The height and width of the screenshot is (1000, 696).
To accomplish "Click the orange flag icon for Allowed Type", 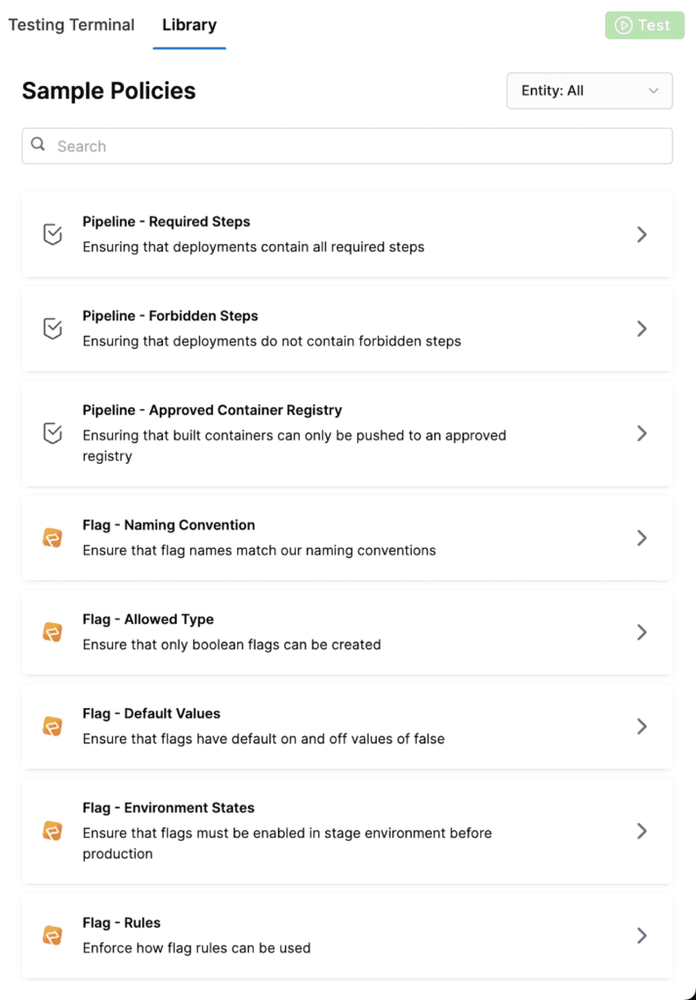I will [x=53, y=632].
